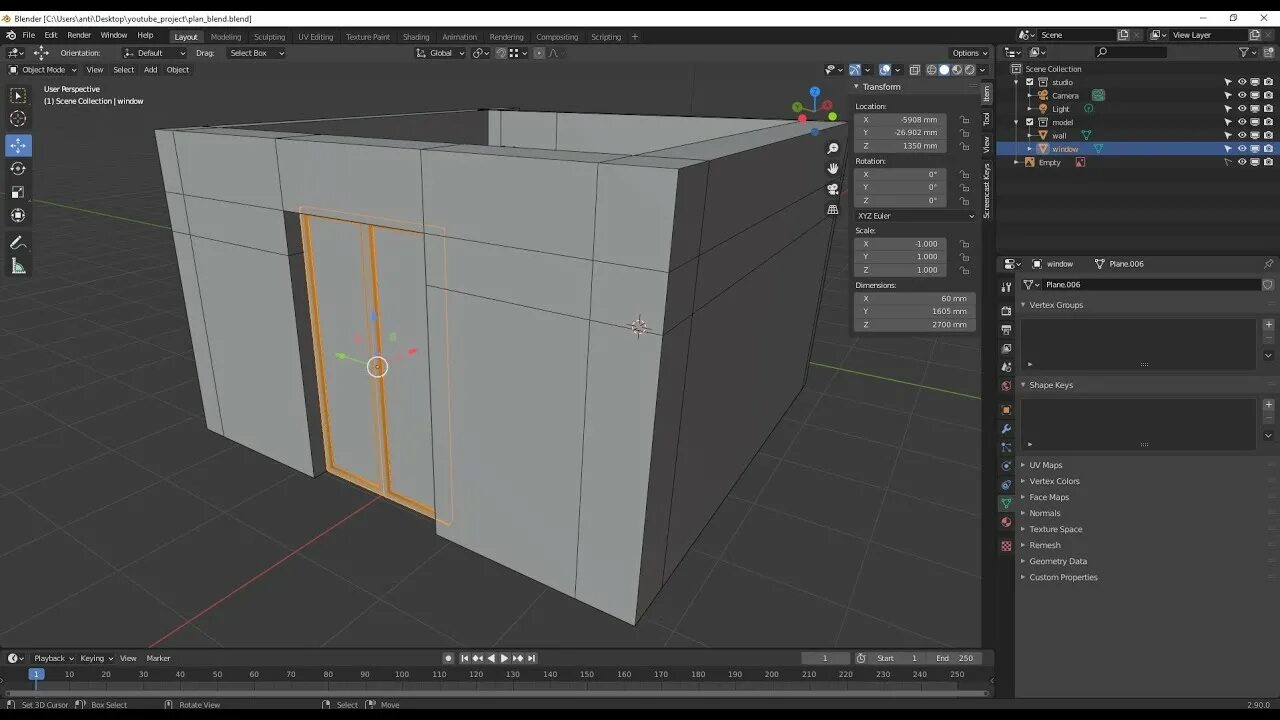Expand the Geometry Data panel
The image size is (1280, 720).
point(1057,561)
